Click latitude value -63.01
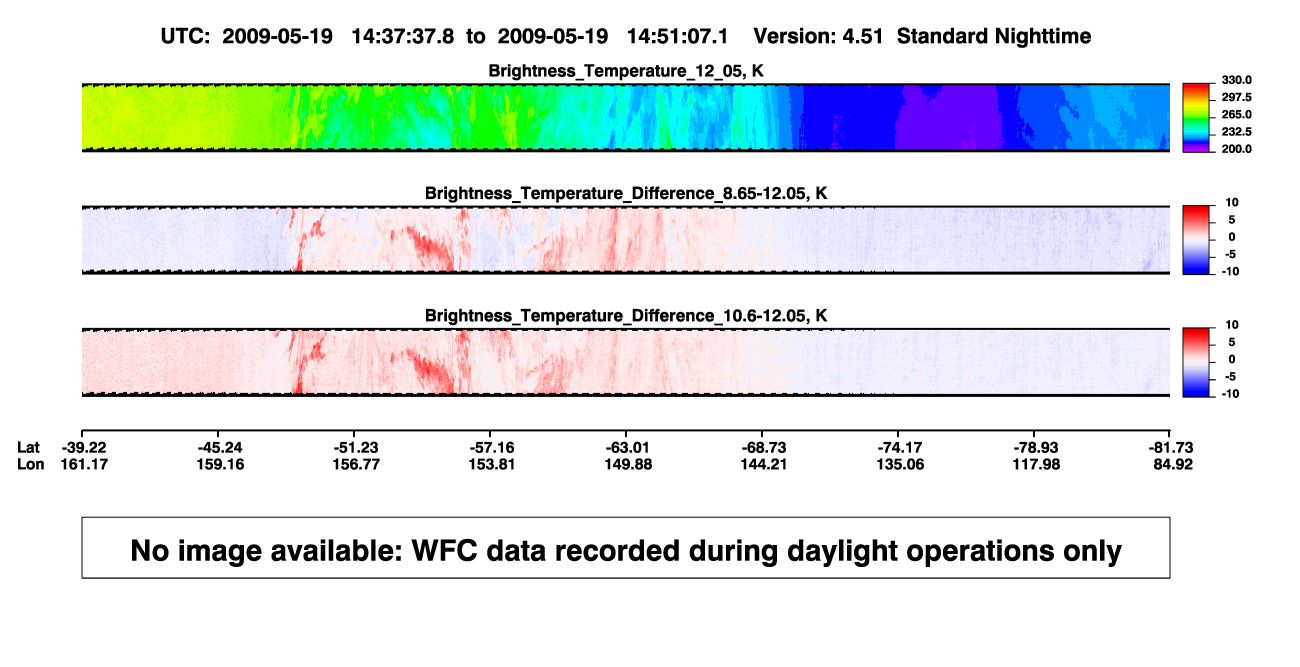The height and width of the screenshot is (667, 1300). 628,447
